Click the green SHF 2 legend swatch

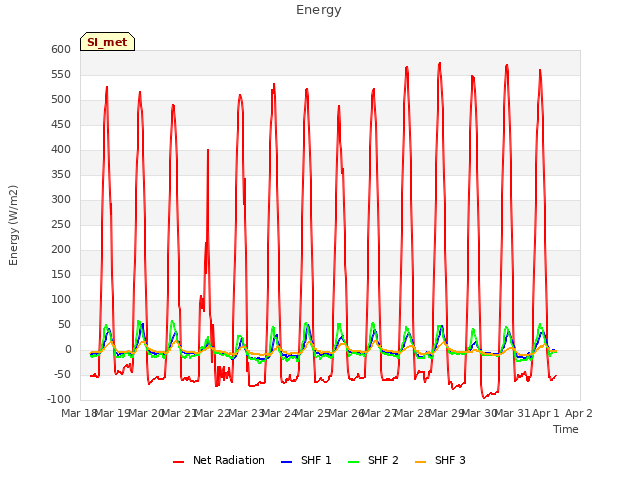click(353, 462)
